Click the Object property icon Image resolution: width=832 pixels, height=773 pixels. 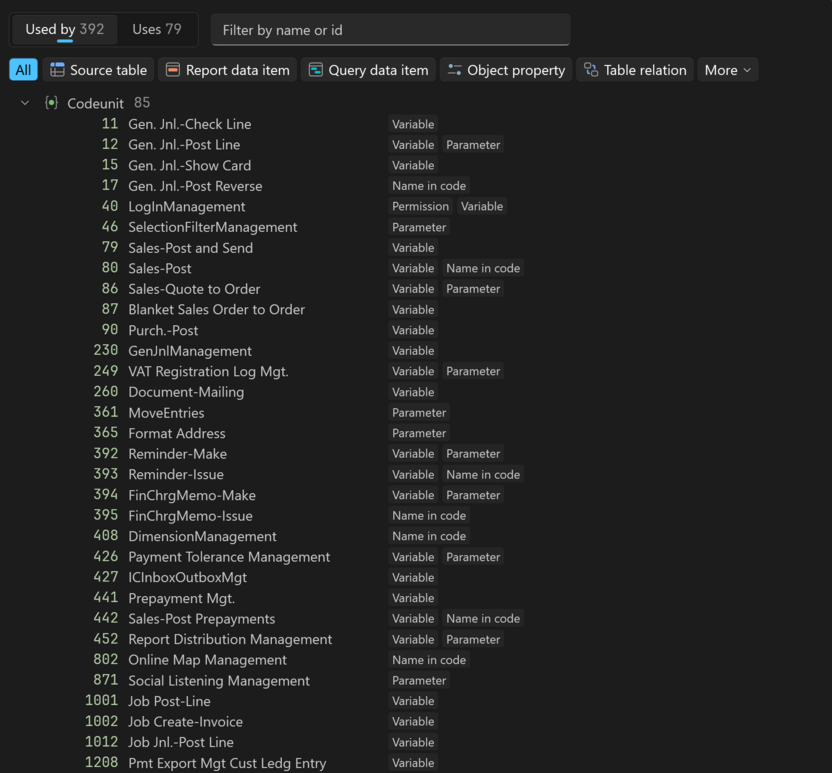tap(454, 70)
